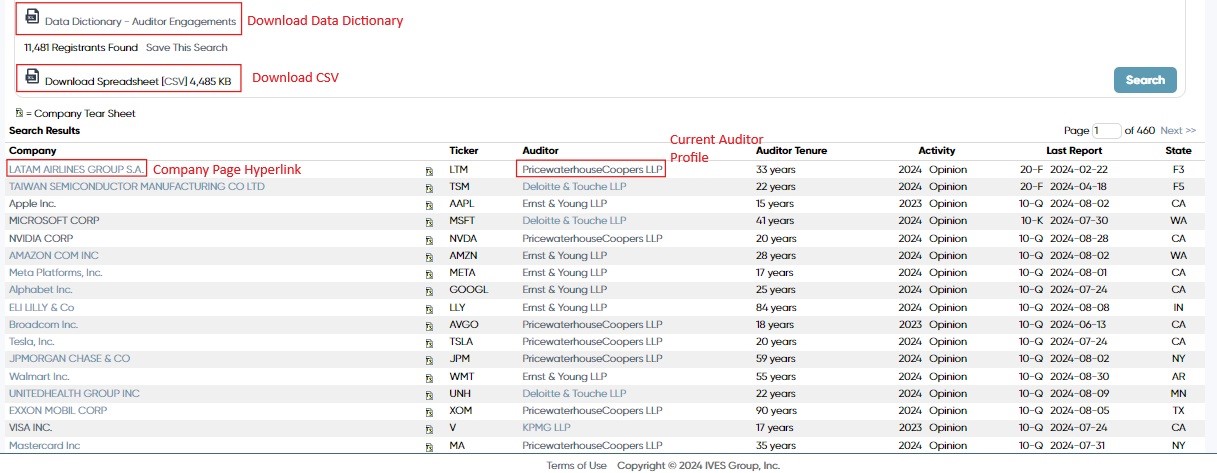
Task: Open LATAM Airlines tear sheet icon
Action: click(428, 170)
